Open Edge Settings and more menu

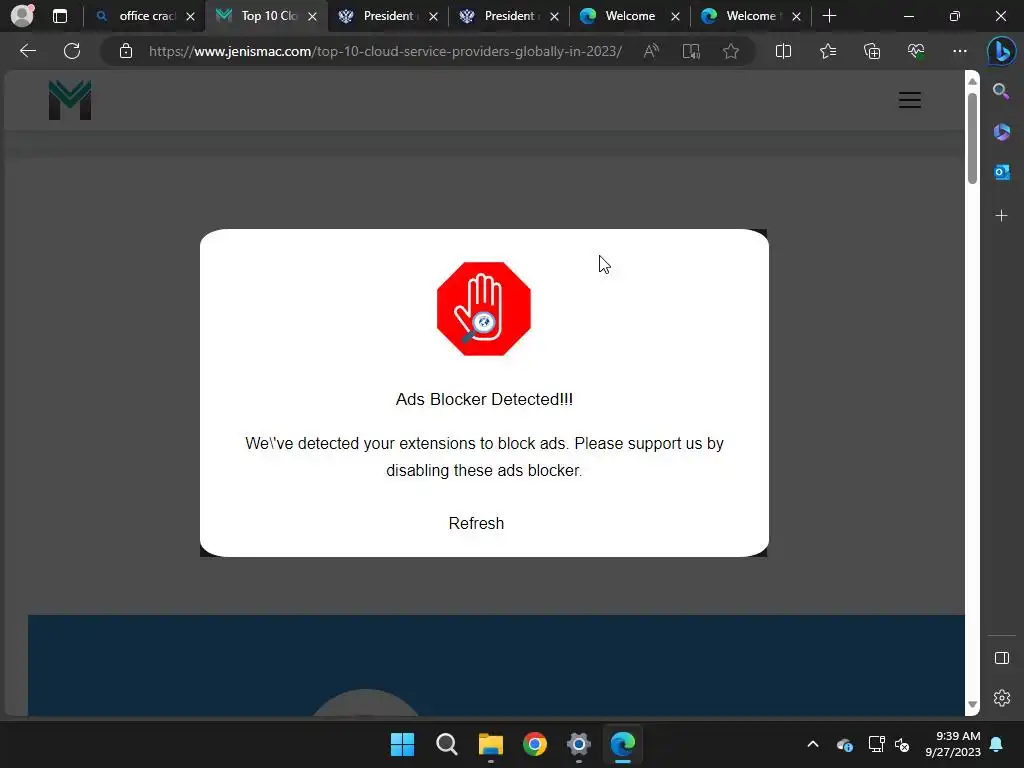tap(959, 51)
